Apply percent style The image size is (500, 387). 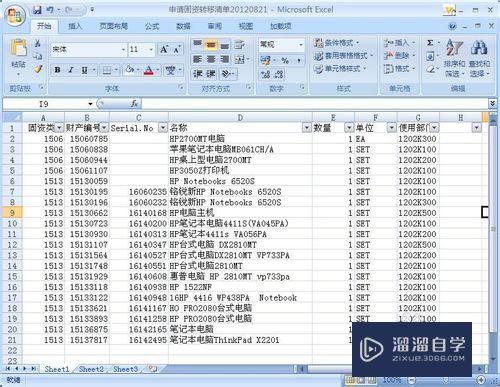(285, 60)
